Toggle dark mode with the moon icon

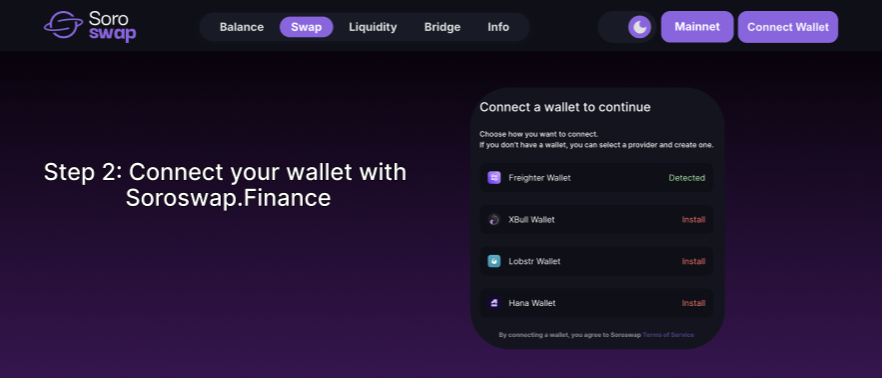[640, 26]
